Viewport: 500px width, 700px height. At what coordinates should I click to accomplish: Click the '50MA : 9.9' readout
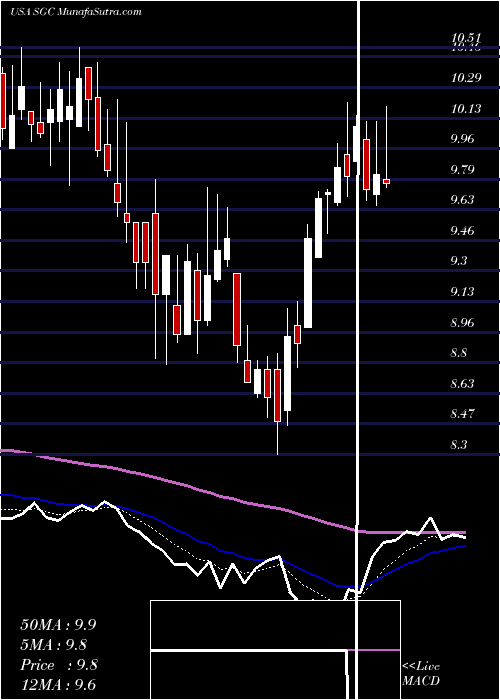coord(58,625)
